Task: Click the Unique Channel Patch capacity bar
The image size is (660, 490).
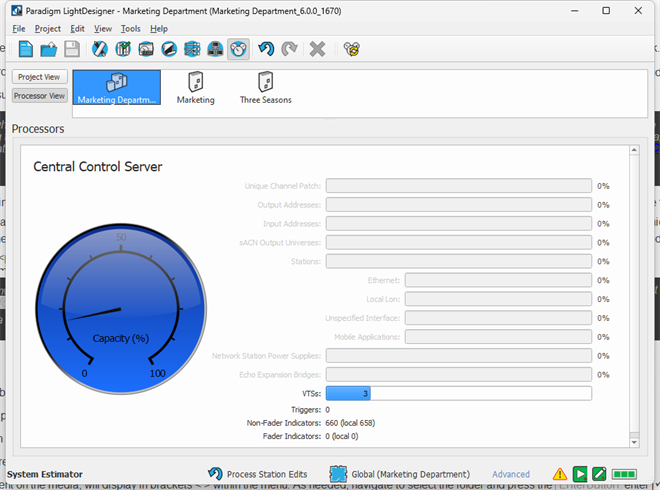Action: pyautogui.click(x=459, y=186)
